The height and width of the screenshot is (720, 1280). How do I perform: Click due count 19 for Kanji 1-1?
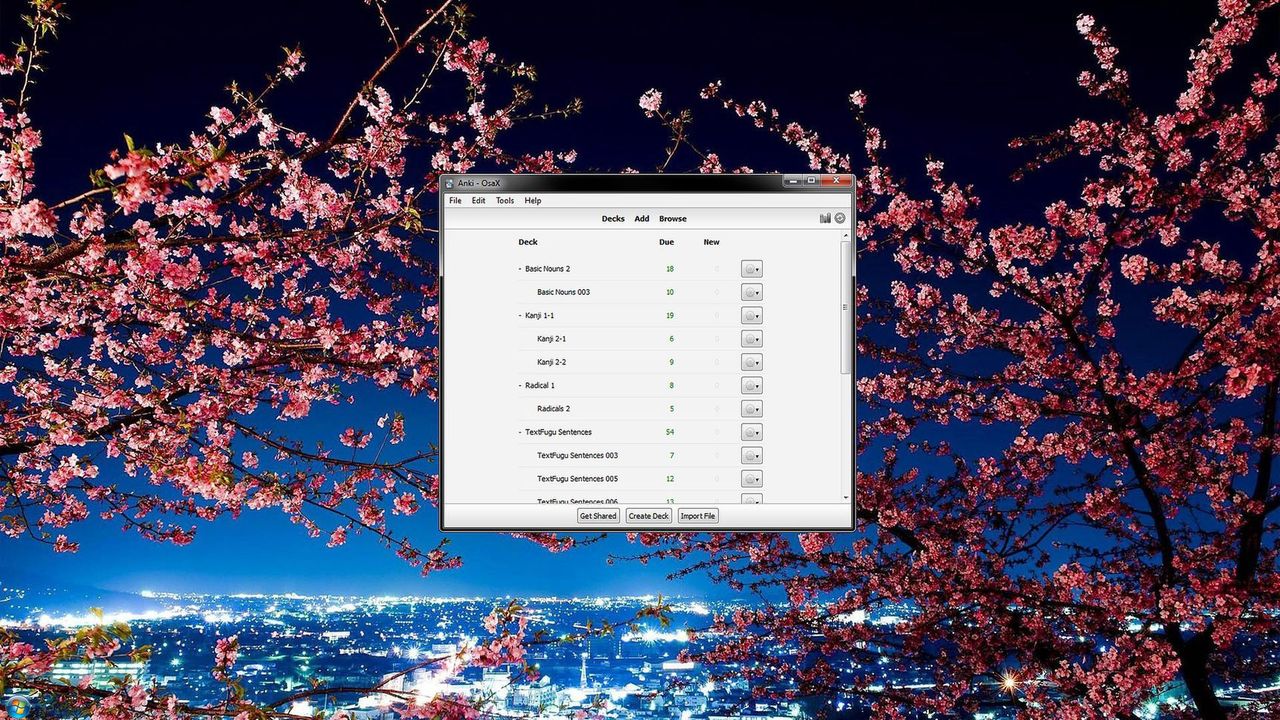click(670, 315)
